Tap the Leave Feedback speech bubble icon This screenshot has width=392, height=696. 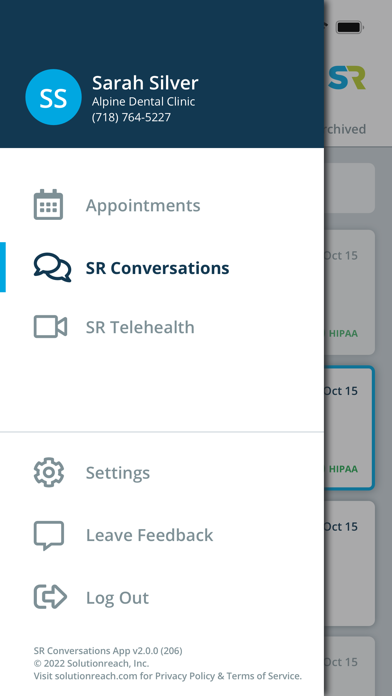[49, 535]
